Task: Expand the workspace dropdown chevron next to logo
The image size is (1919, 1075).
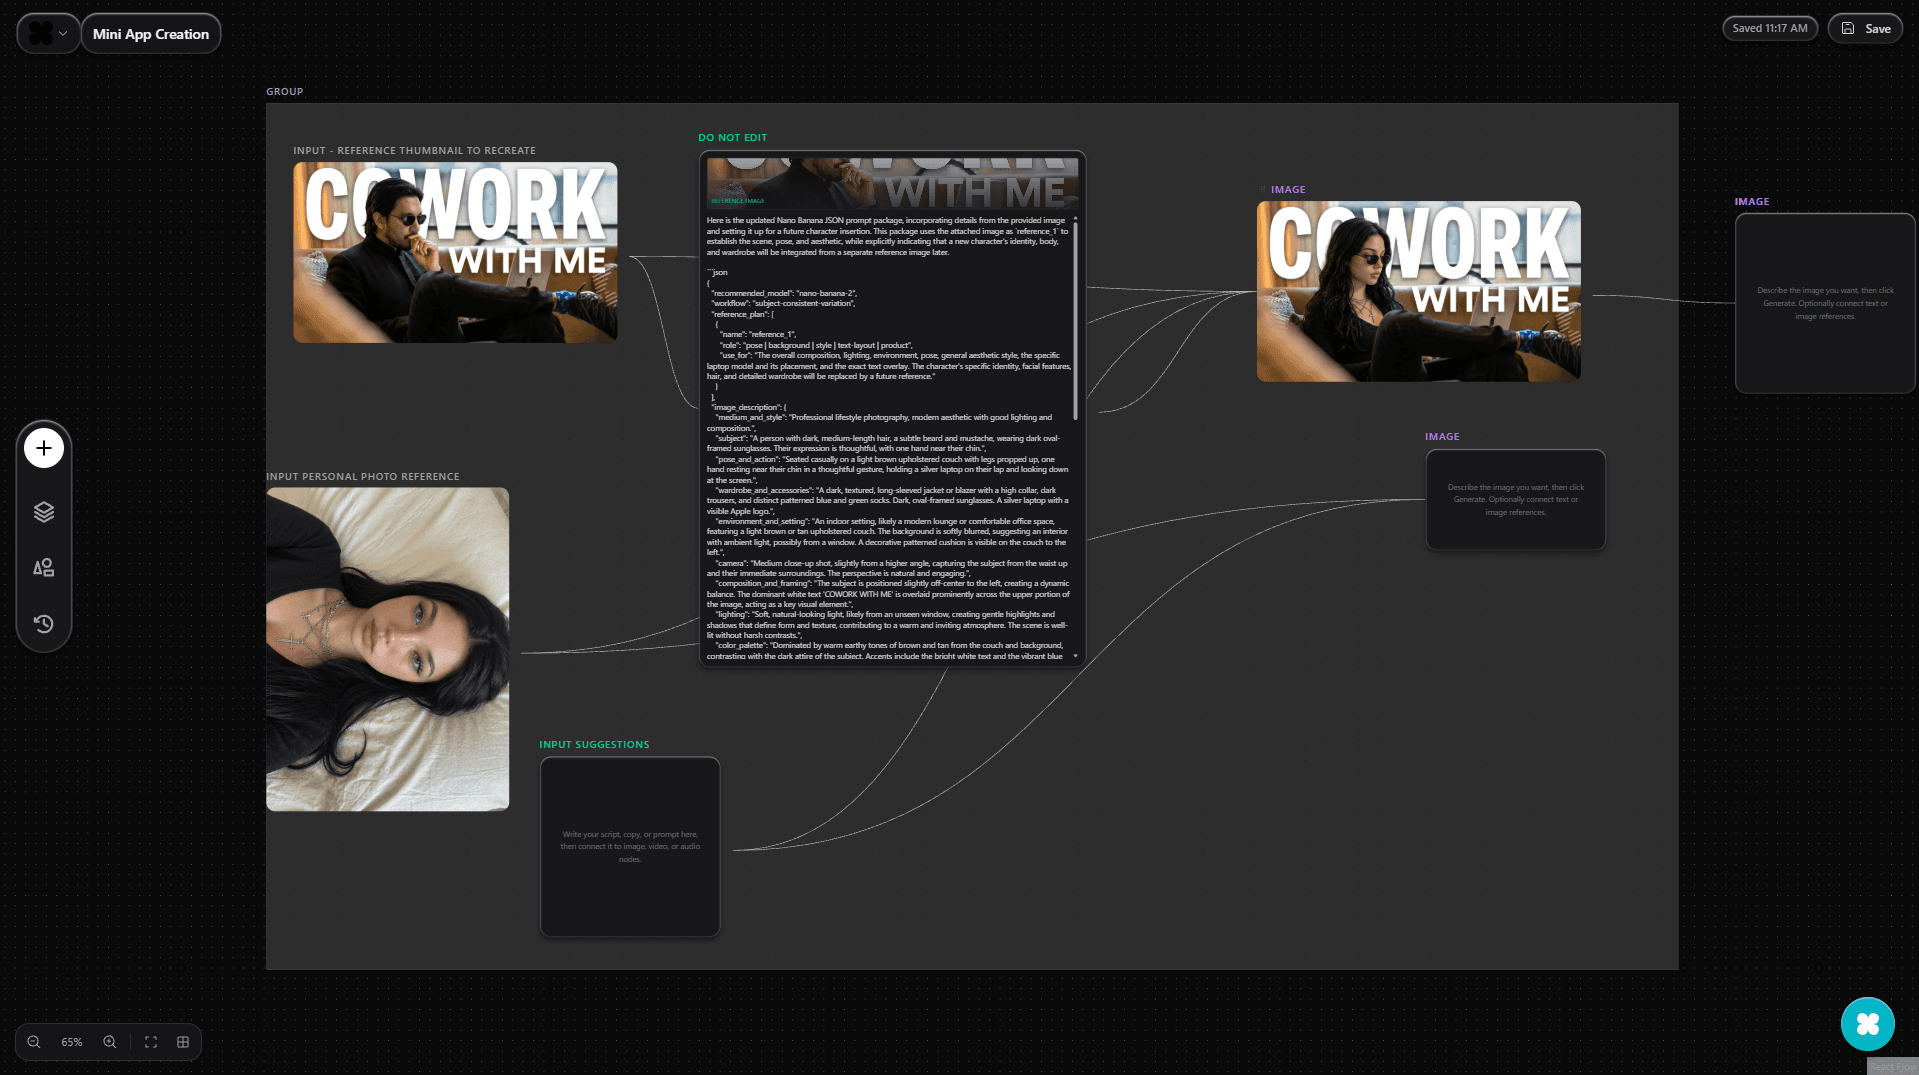Action: point(63,32)
